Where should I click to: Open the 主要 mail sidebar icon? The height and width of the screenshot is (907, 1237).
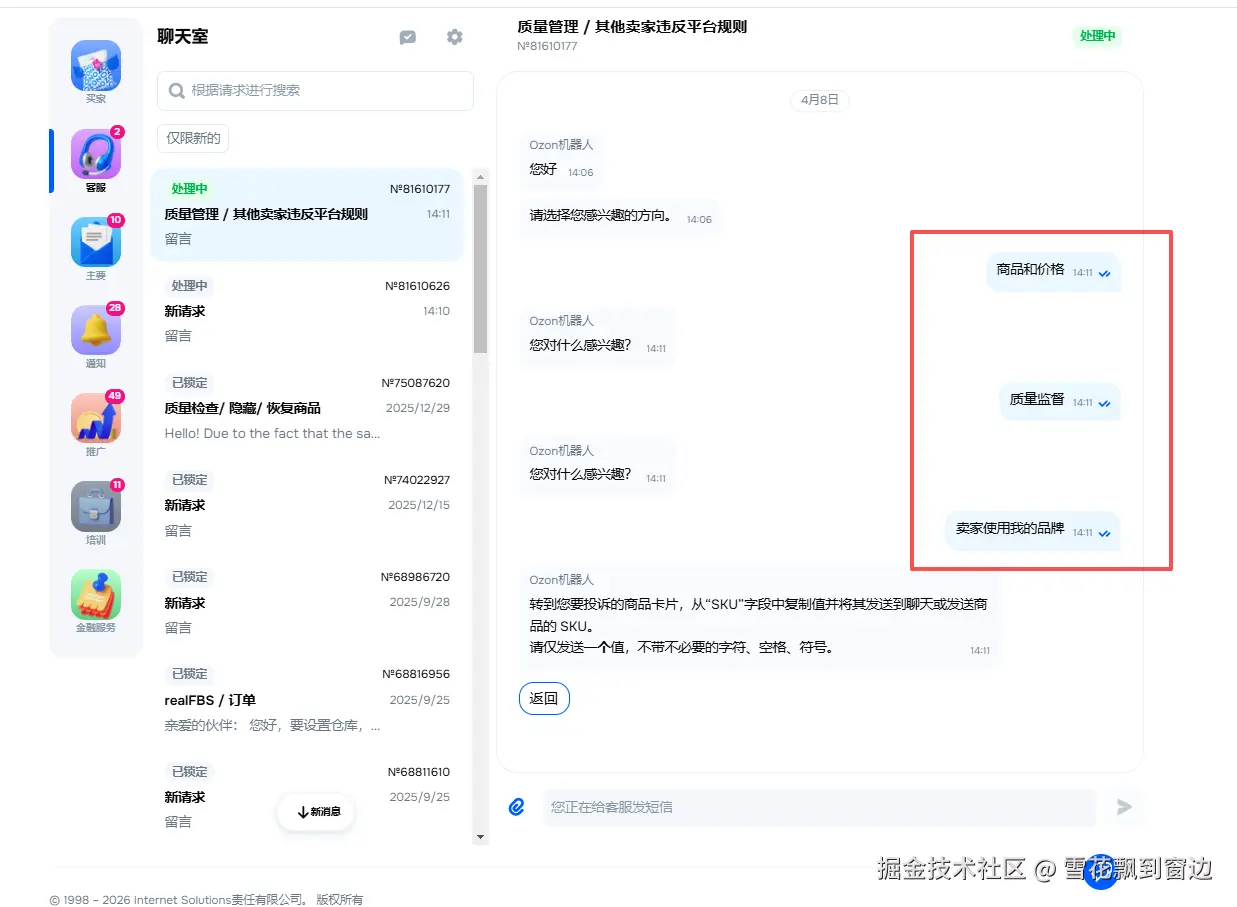click(x=96, y=242)
